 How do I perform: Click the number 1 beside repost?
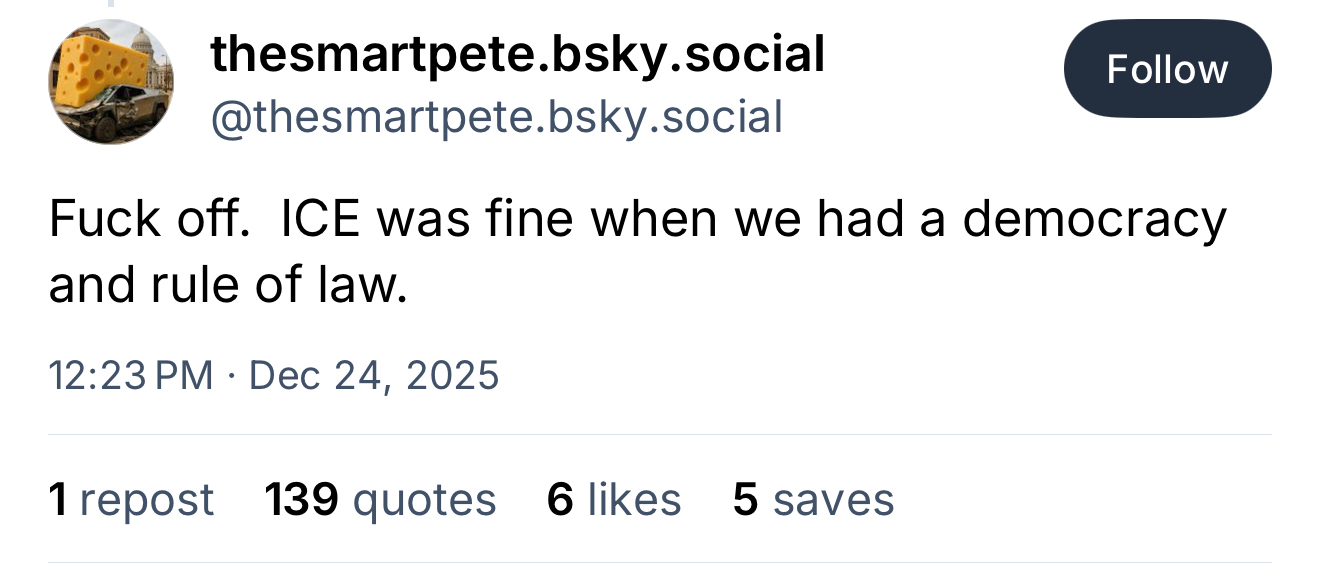(57, 499)
